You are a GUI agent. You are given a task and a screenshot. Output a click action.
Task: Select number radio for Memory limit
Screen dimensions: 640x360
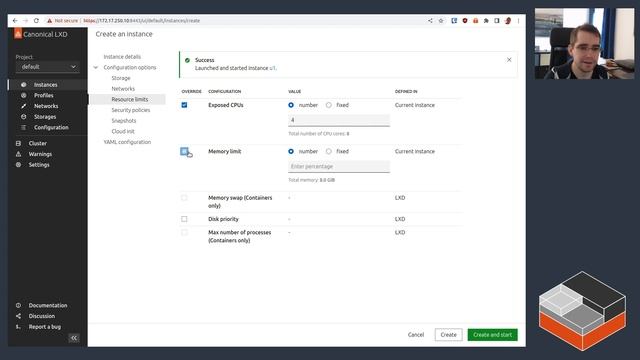point(291,151)
